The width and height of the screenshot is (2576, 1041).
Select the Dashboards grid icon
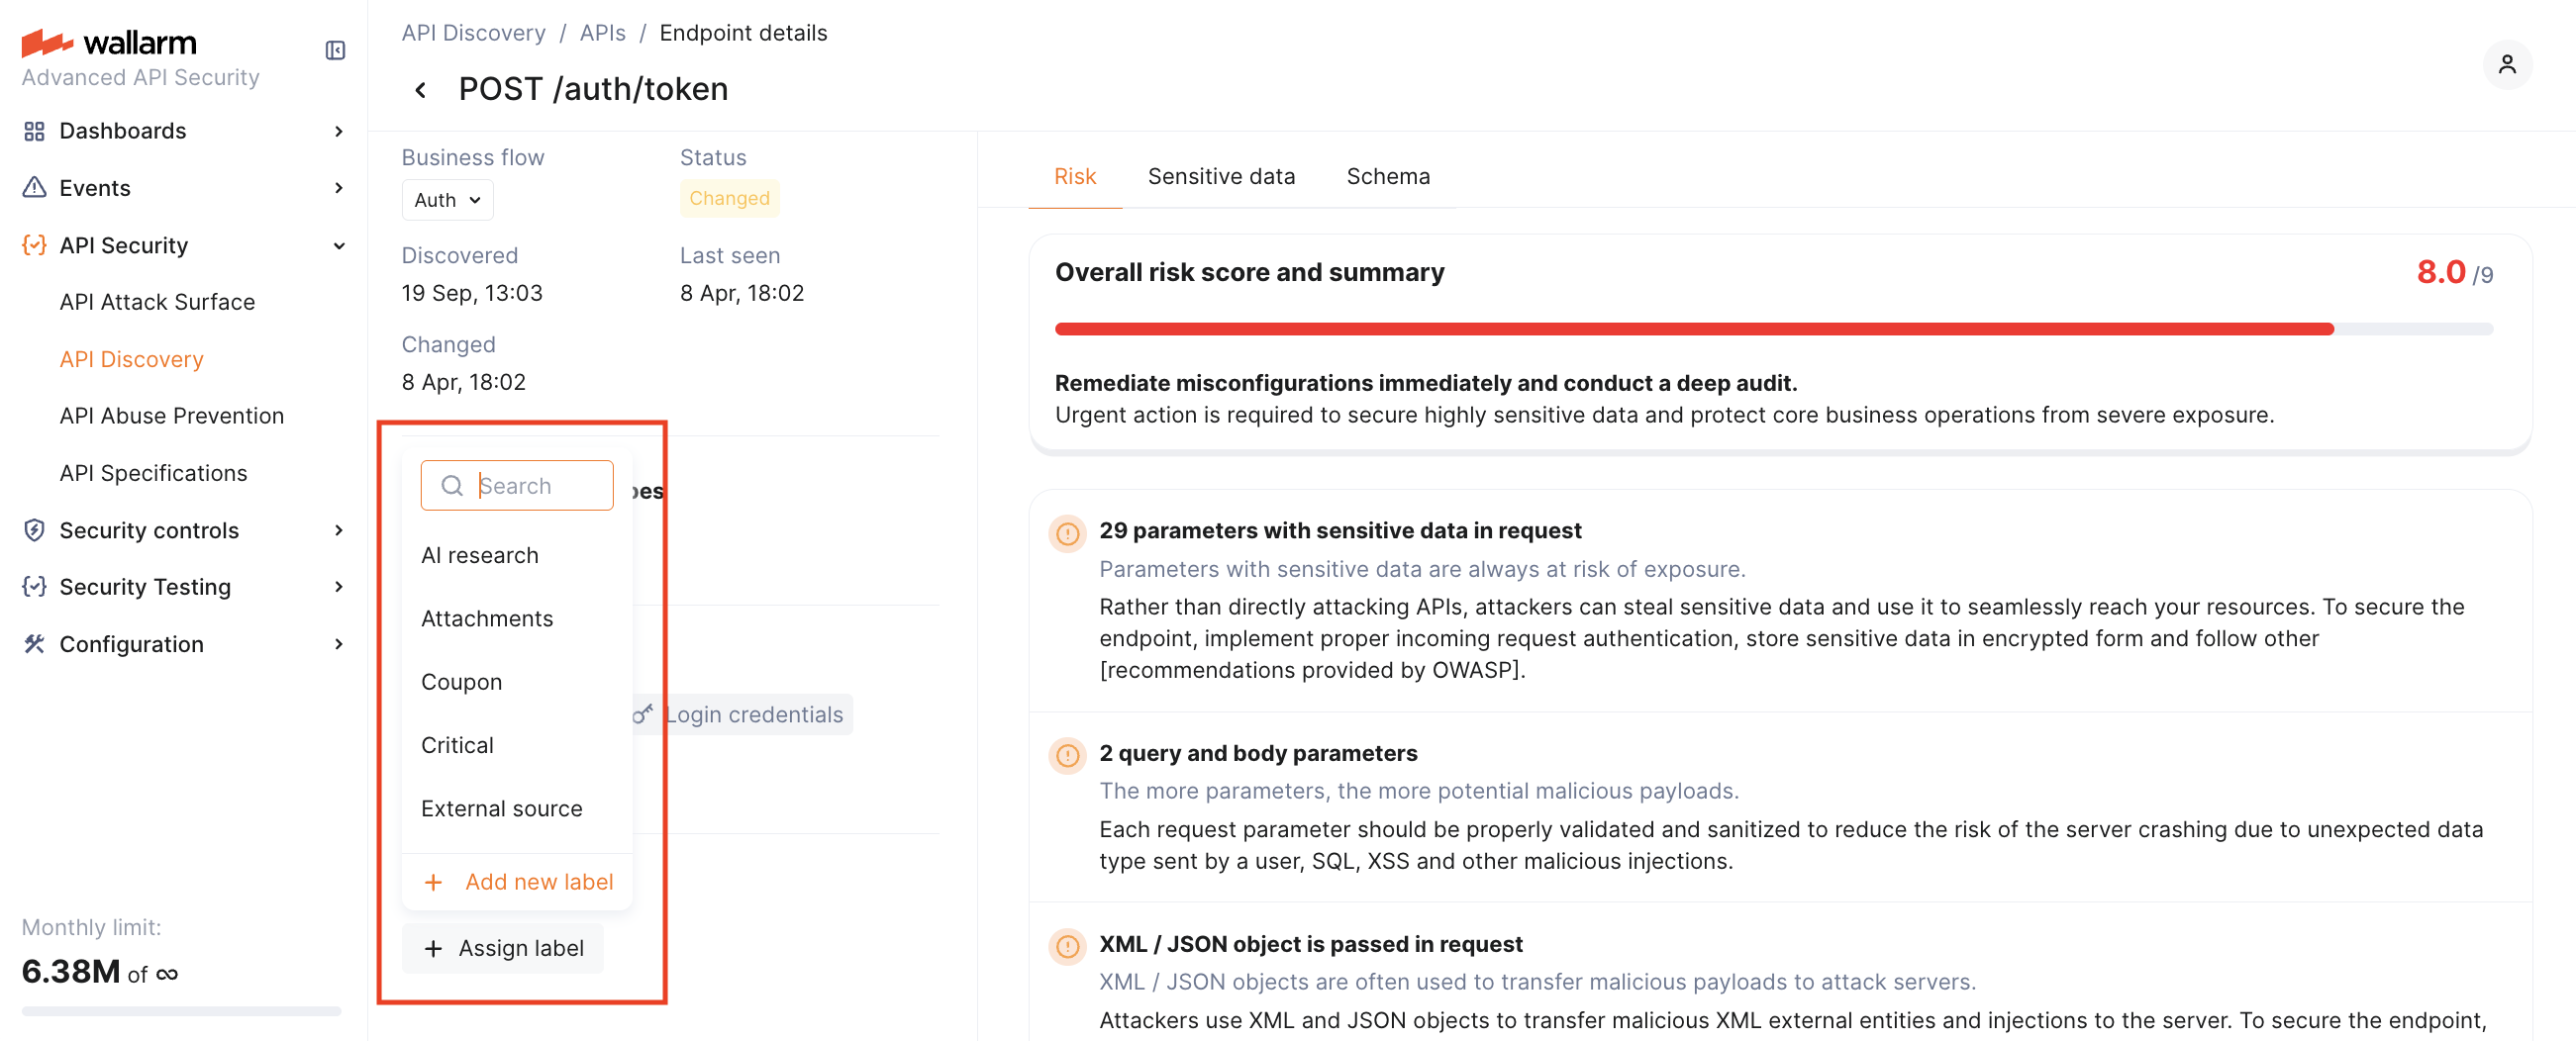pyautogui.click(x=33, y=130)
